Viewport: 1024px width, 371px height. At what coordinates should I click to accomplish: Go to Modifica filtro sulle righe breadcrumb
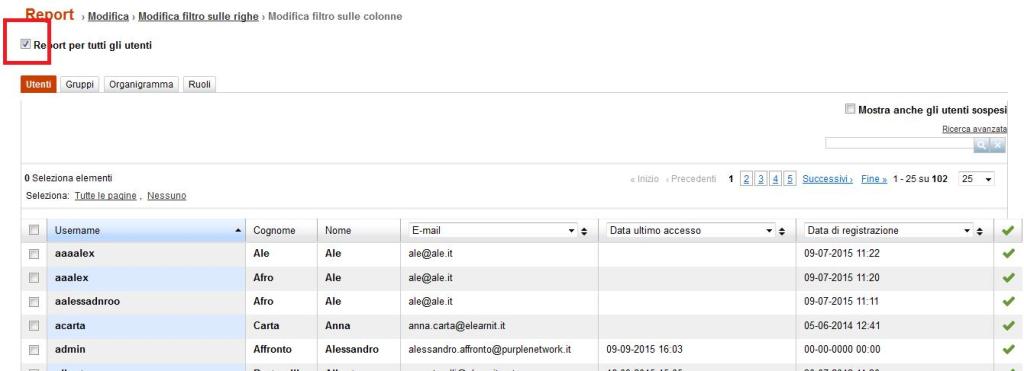(x=199, y=16)
